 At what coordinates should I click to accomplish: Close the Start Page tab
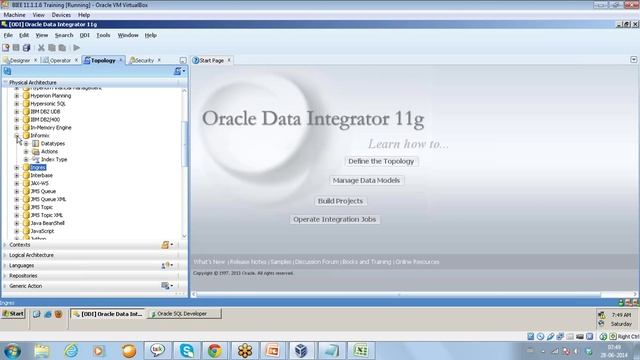229,60
